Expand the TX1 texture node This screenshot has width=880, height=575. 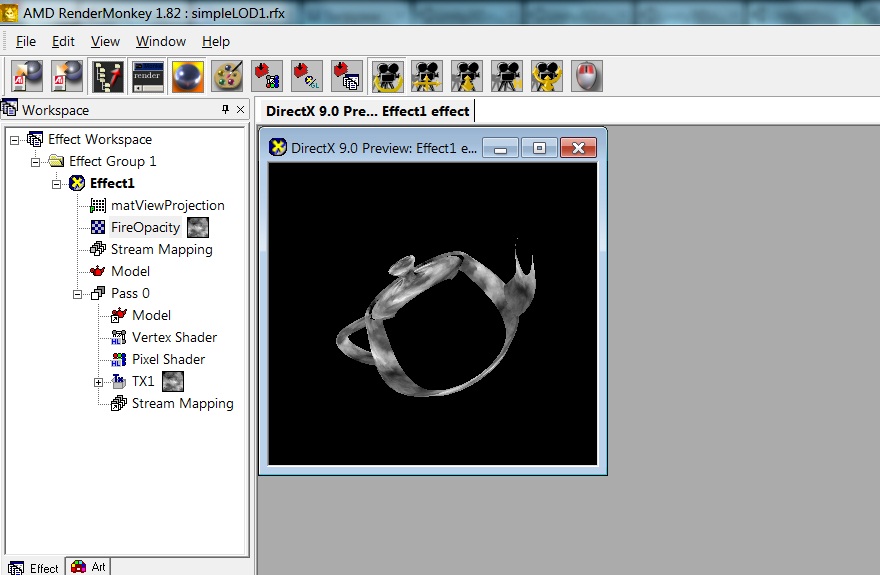pos(98,382)
